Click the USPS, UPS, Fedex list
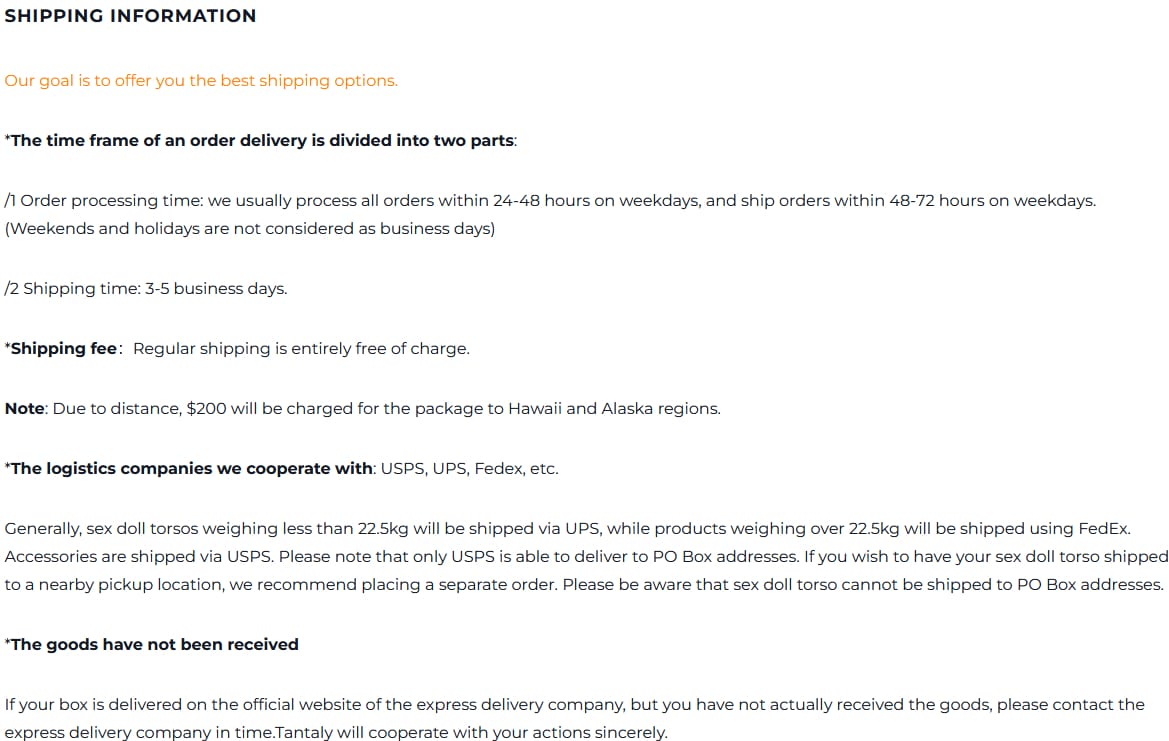 469,469
